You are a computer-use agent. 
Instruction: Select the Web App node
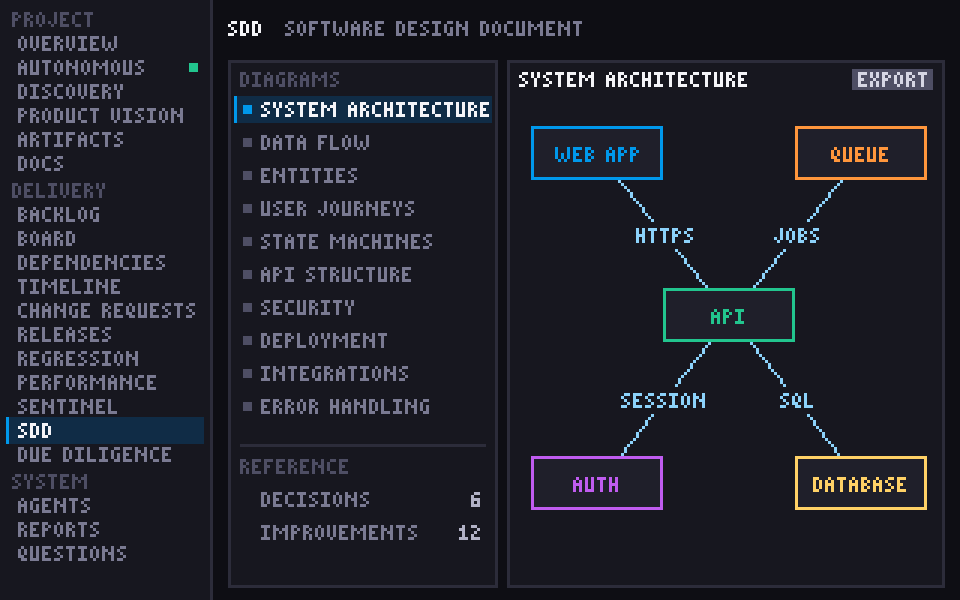[x=597, y=153]
